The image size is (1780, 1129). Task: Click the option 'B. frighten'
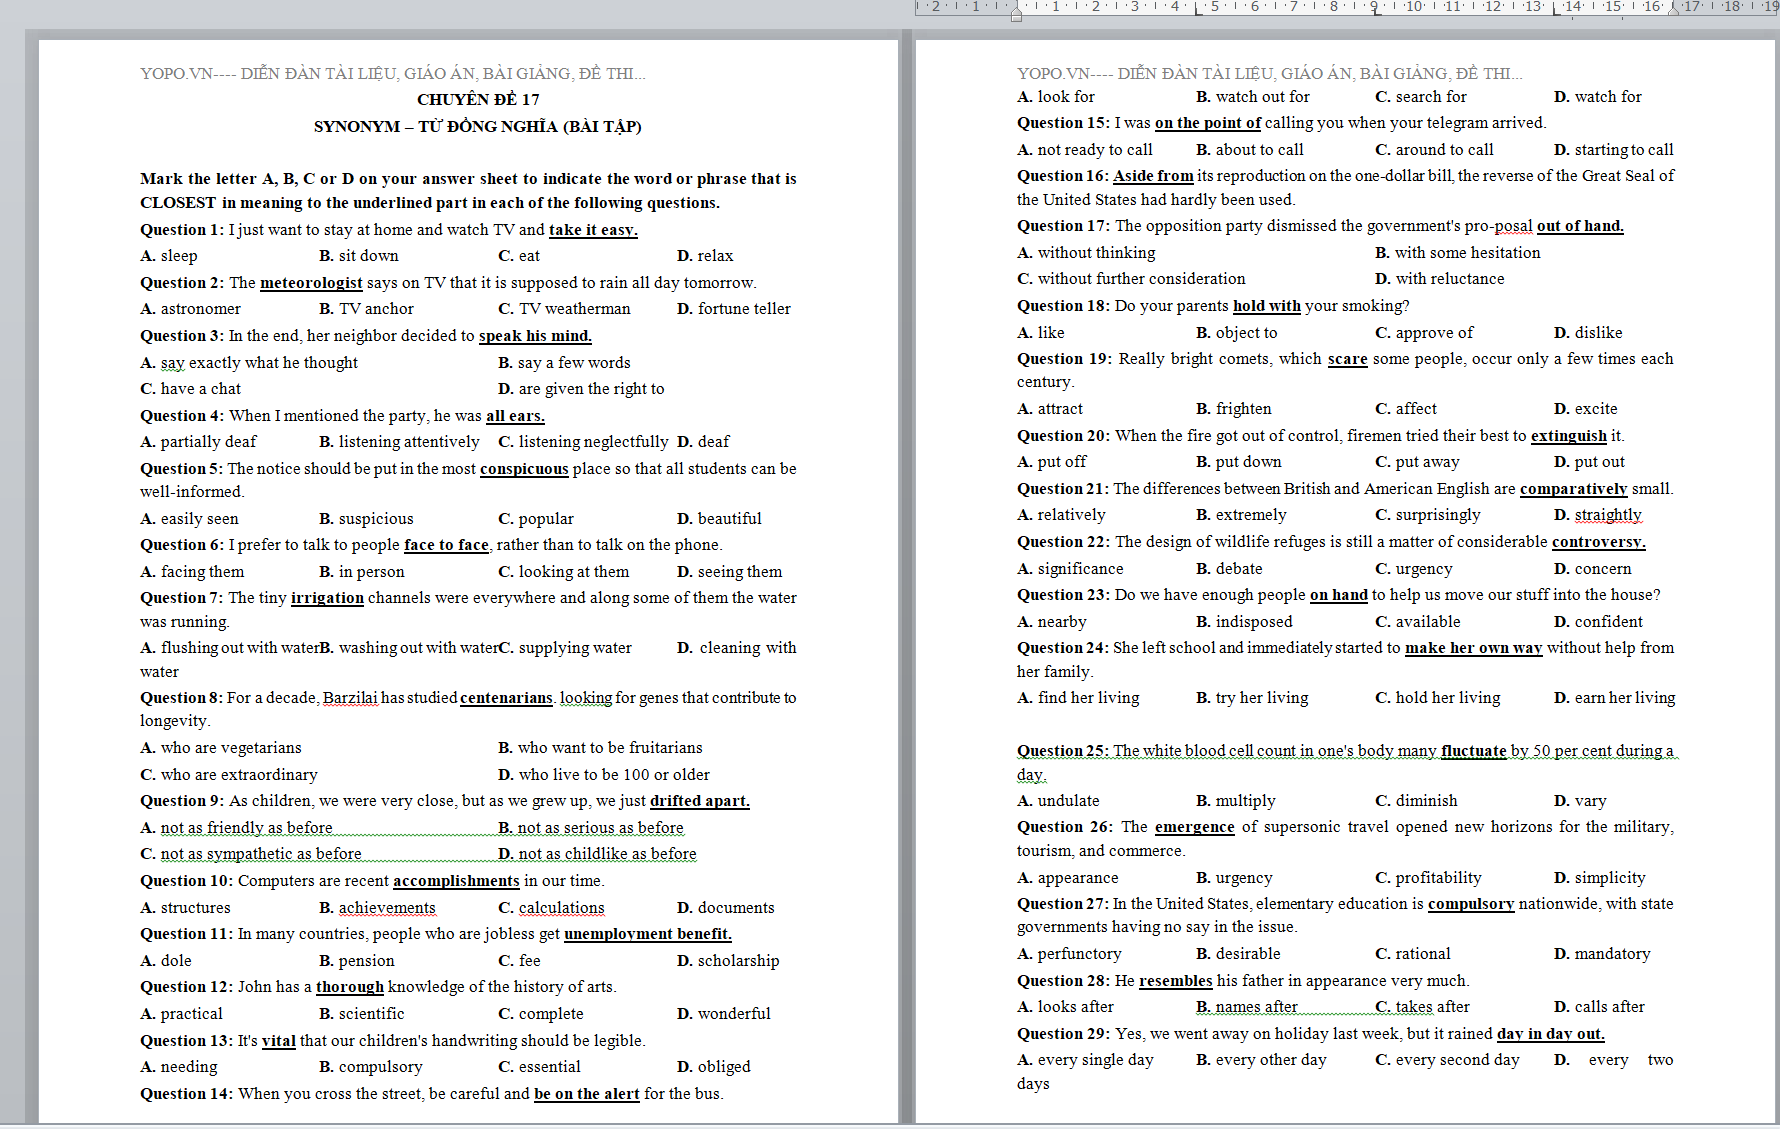point(1234,409)
